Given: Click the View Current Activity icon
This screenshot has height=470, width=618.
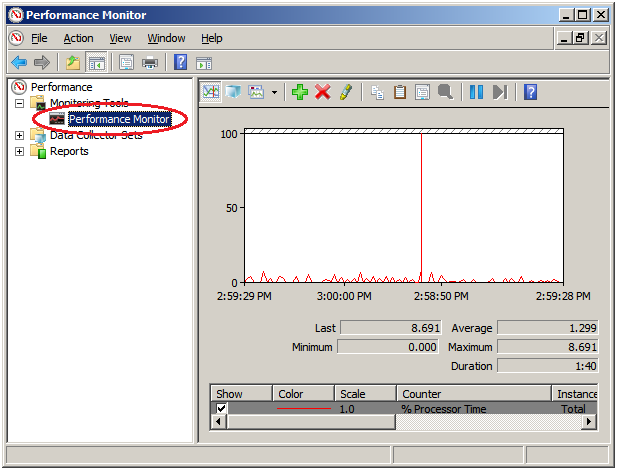Looking at the screenshot, I should click(211, 92).
